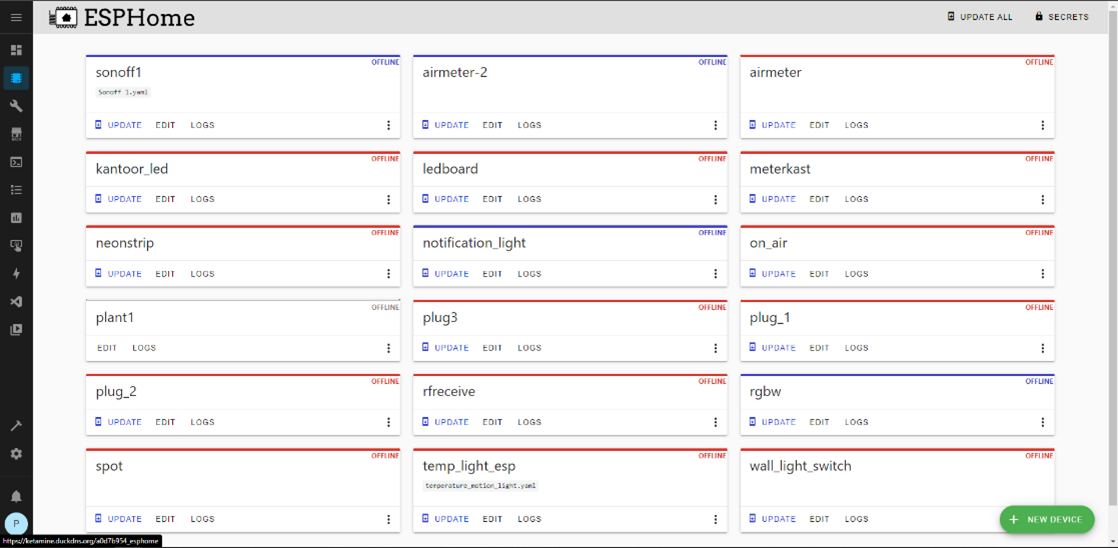The width and height of the screenshot is (1118, 548).
Task: Open the Secrets editor
Action: pyautogui.click(x=1061, y=17)
